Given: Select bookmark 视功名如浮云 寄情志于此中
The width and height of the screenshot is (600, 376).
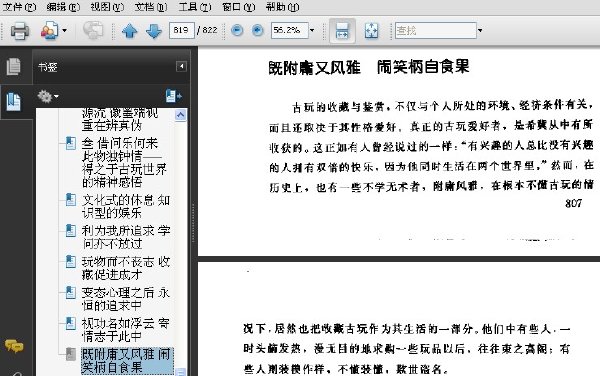Looking at the screenshot, I should (x=126, y=330).
